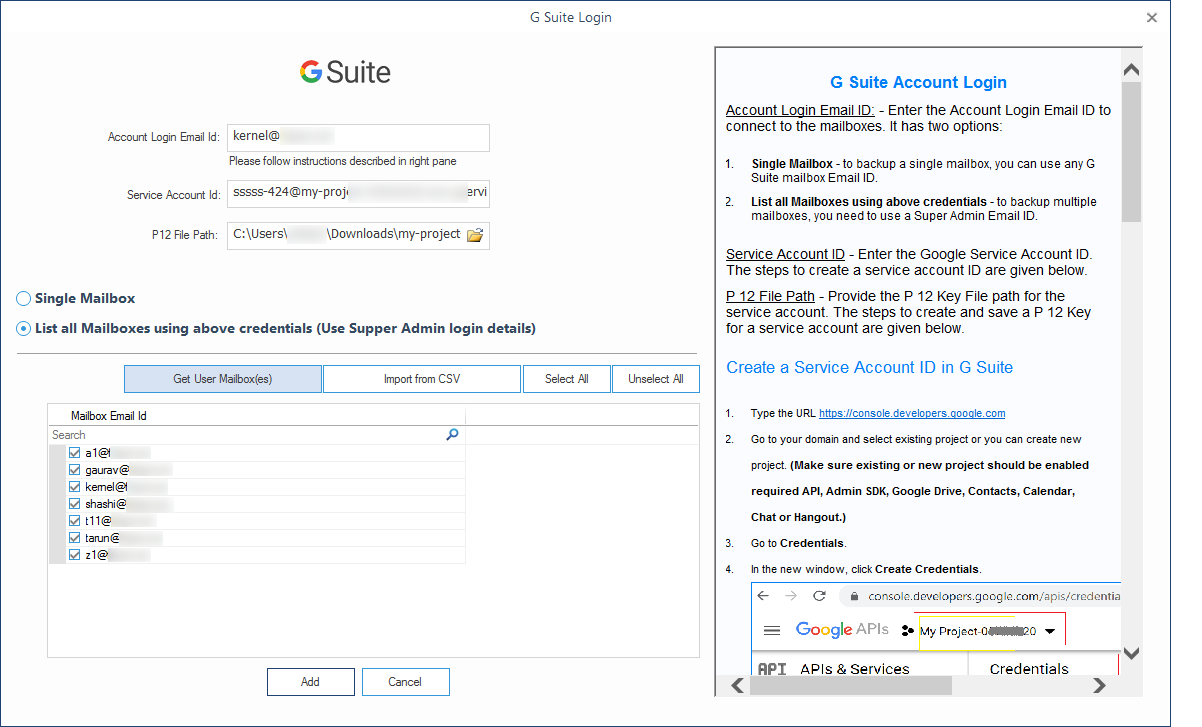Uncheck the gaurav@ mailbox checkbox
The image size is (1202, 727).
(74, 470)
